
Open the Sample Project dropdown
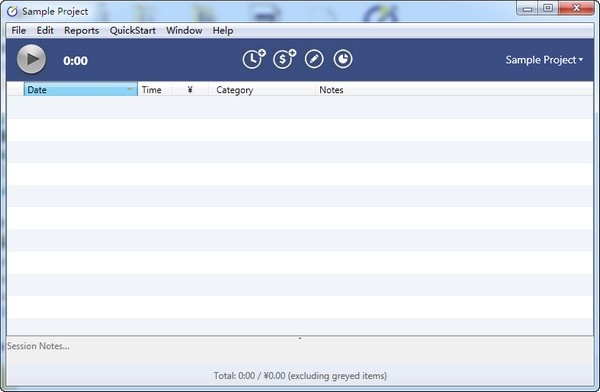544,60
